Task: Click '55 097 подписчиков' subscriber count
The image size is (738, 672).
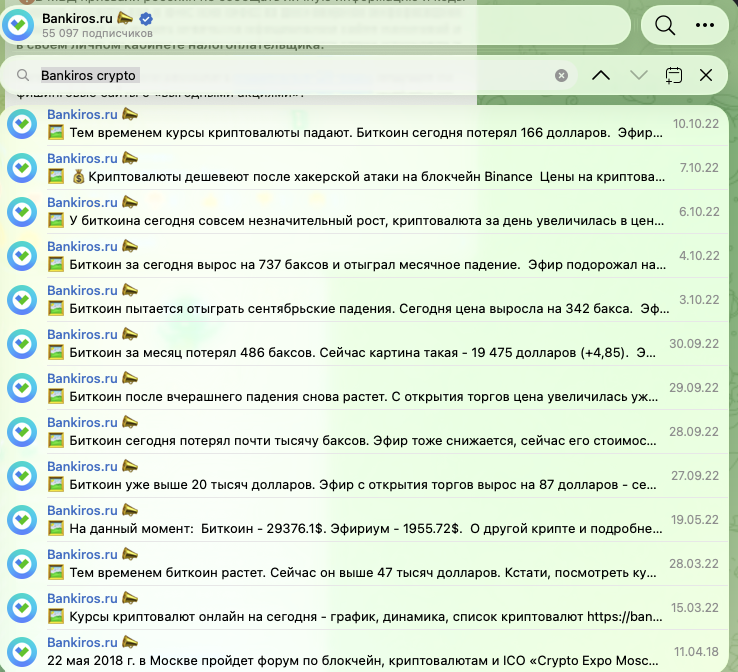Action: [x=97, y=33]
